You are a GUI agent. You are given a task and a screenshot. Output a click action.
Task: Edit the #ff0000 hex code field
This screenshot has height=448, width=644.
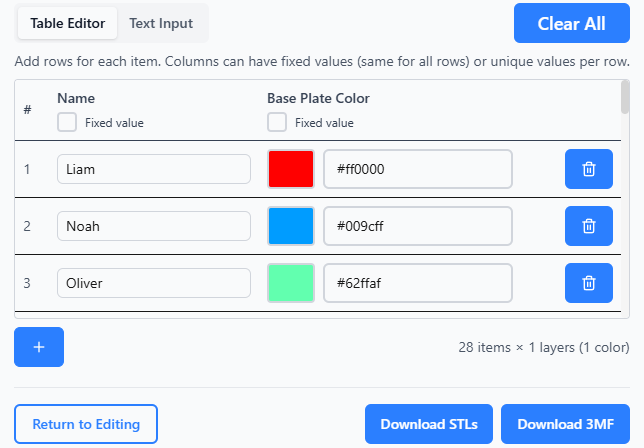pyautogui.click(x=417, y=169)
